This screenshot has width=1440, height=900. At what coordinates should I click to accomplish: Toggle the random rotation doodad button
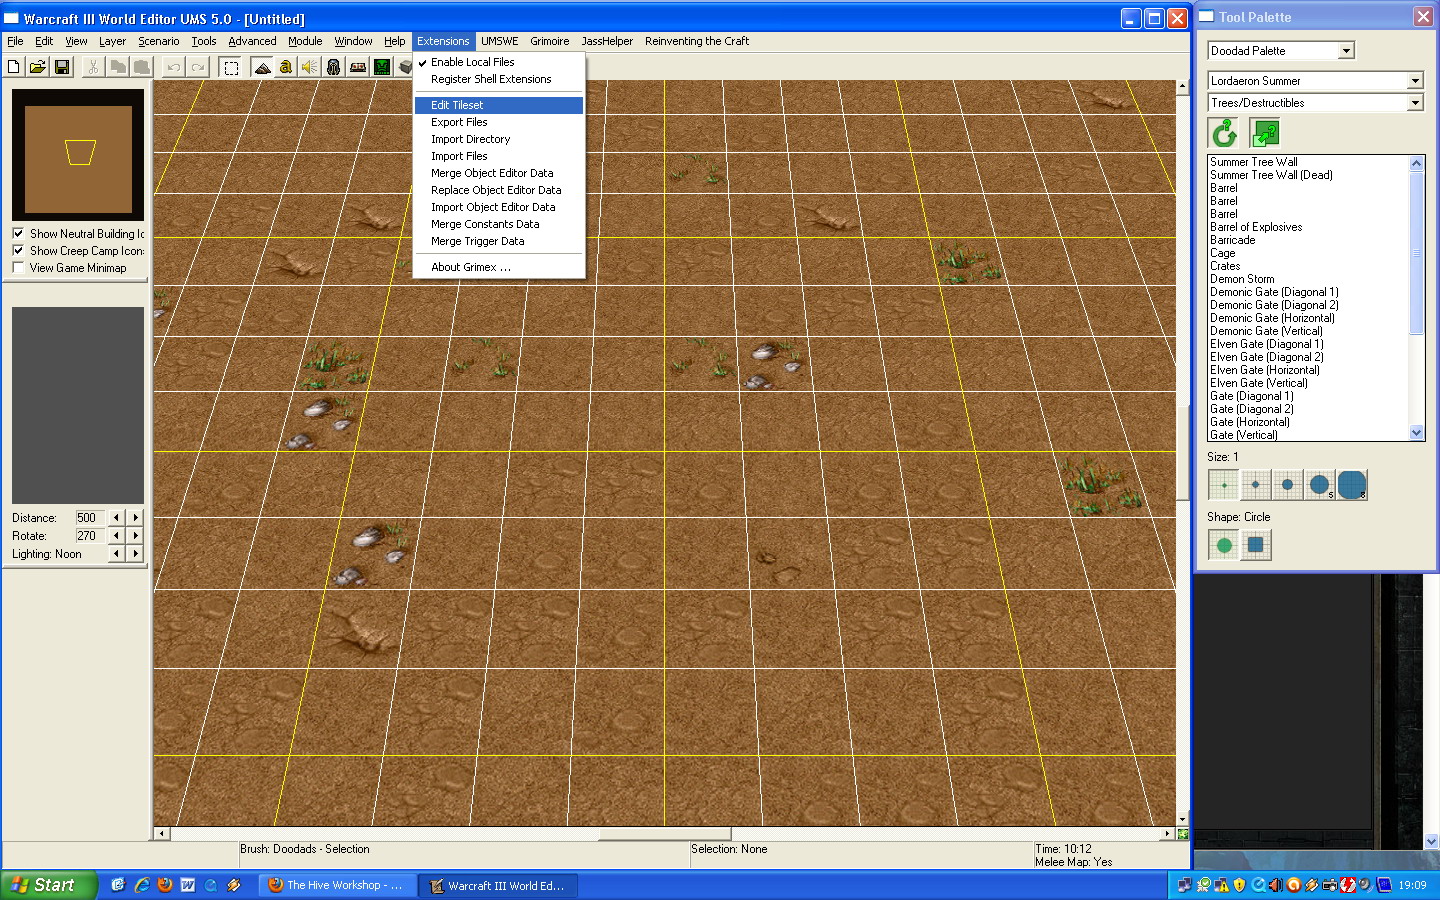pos(1224,133)
